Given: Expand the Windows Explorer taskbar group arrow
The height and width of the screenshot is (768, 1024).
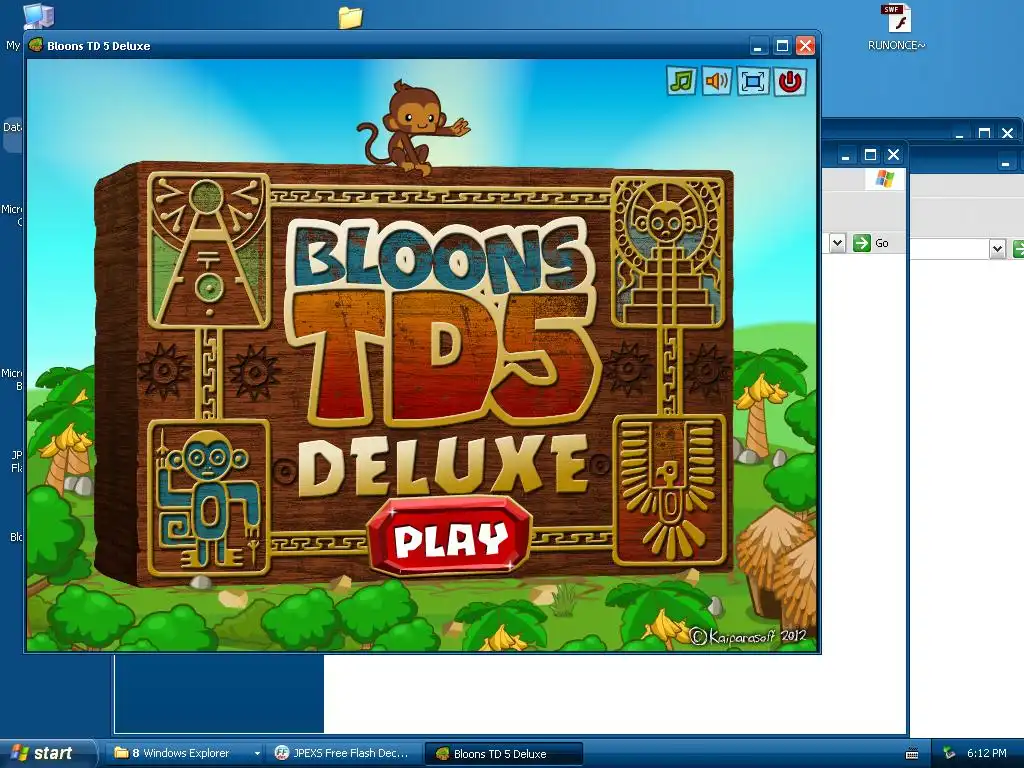Looking at the screenshot, I should tap(257, 754).
